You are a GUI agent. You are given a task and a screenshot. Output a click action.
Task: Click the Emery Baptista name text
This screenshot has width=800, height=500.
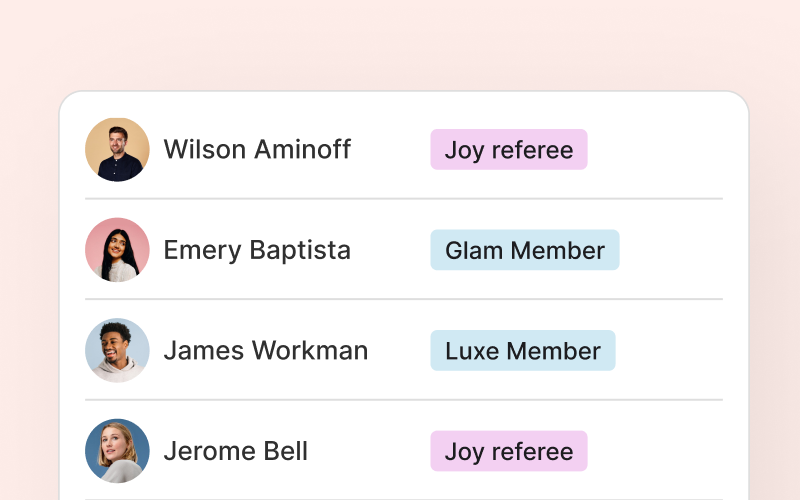[x=257, y=250]
